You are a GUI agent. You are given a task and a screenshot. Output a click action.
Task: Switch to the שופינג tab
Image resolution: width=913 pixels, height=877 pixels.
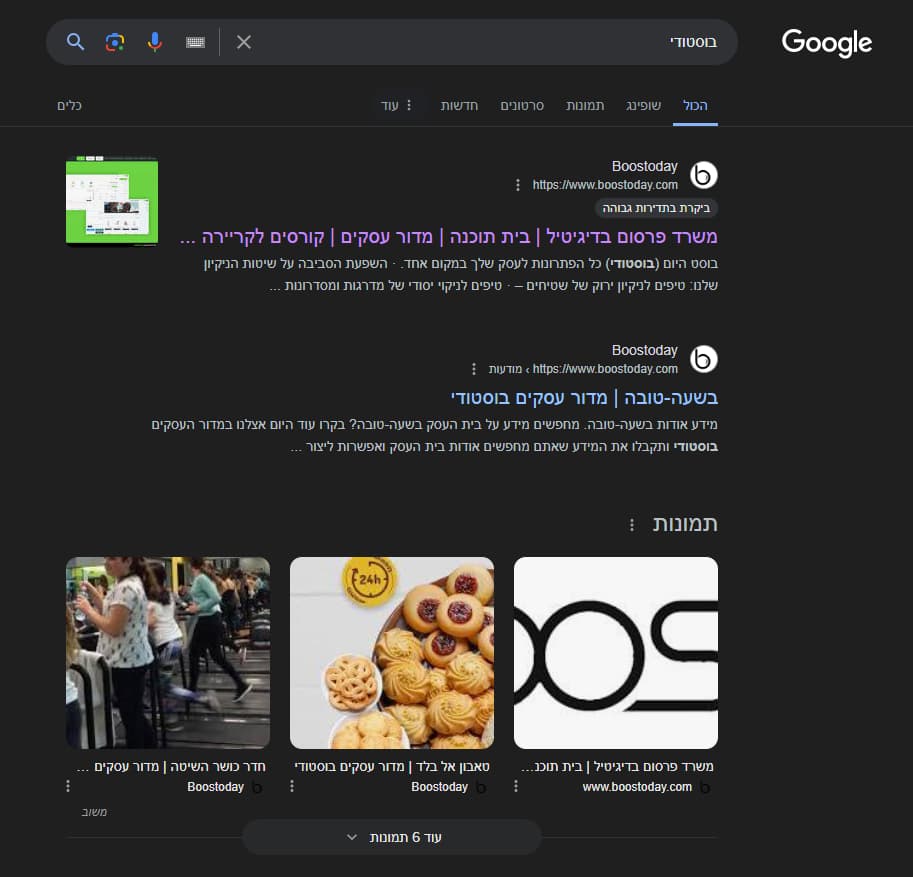[643, 105]
